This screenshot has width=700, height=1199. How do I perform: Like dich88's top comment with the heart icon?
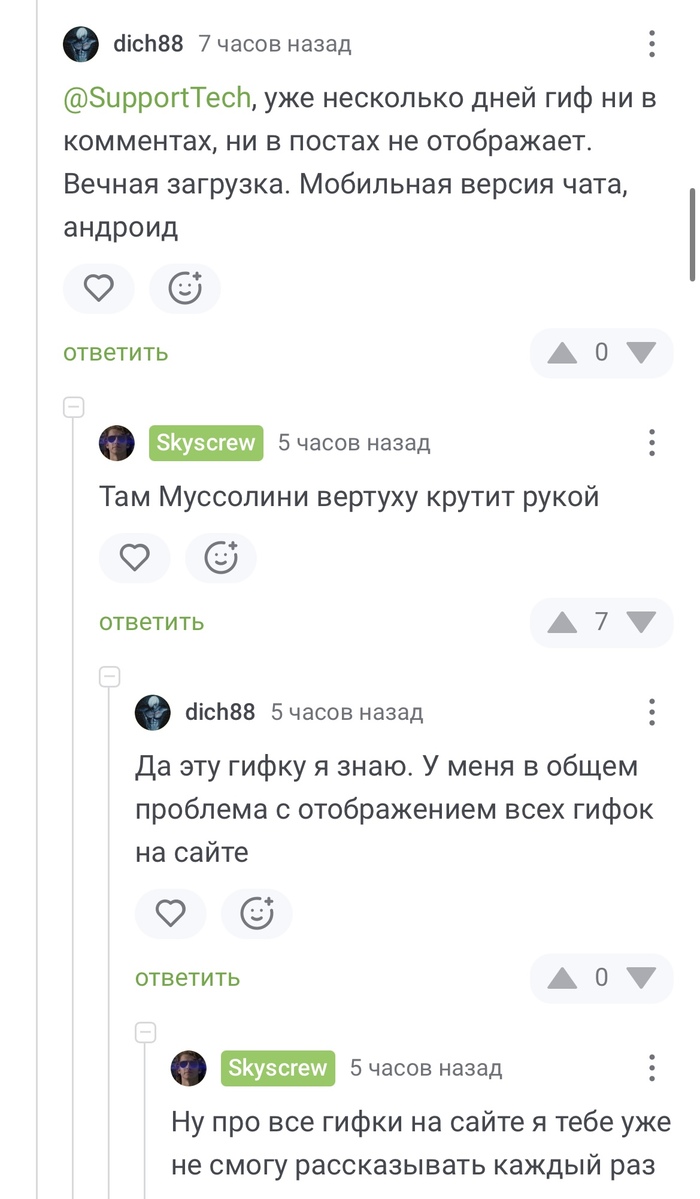click(x=98, y=288)
